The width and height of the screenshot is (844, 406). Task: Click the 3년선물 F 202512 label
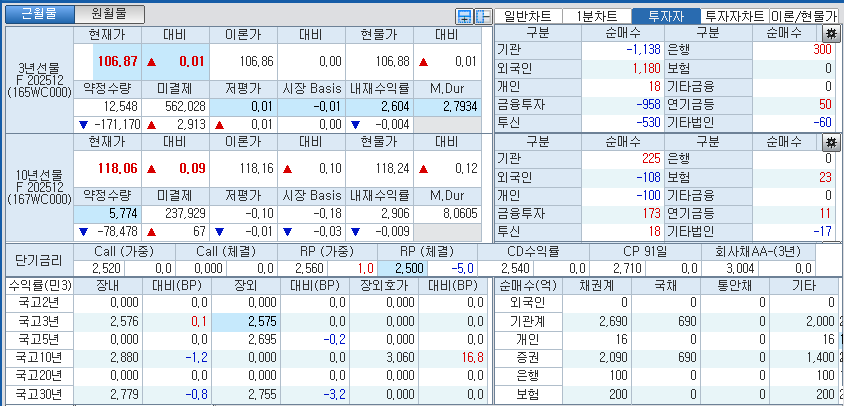[38, 79]
